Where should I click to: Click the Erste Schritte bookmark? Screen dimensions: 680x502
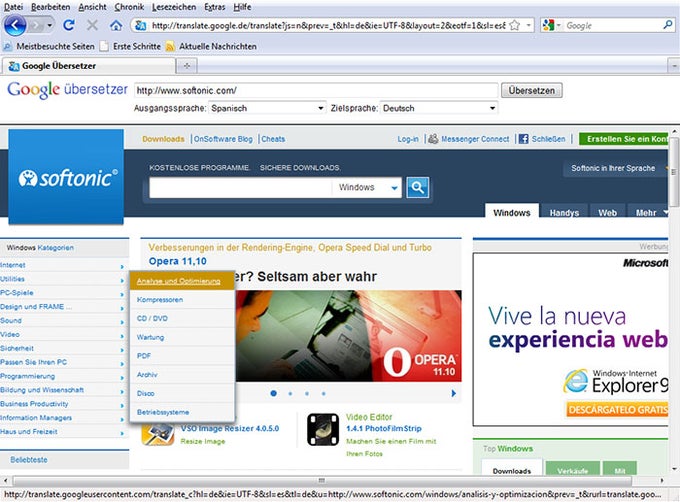click(x=130, y=46)
